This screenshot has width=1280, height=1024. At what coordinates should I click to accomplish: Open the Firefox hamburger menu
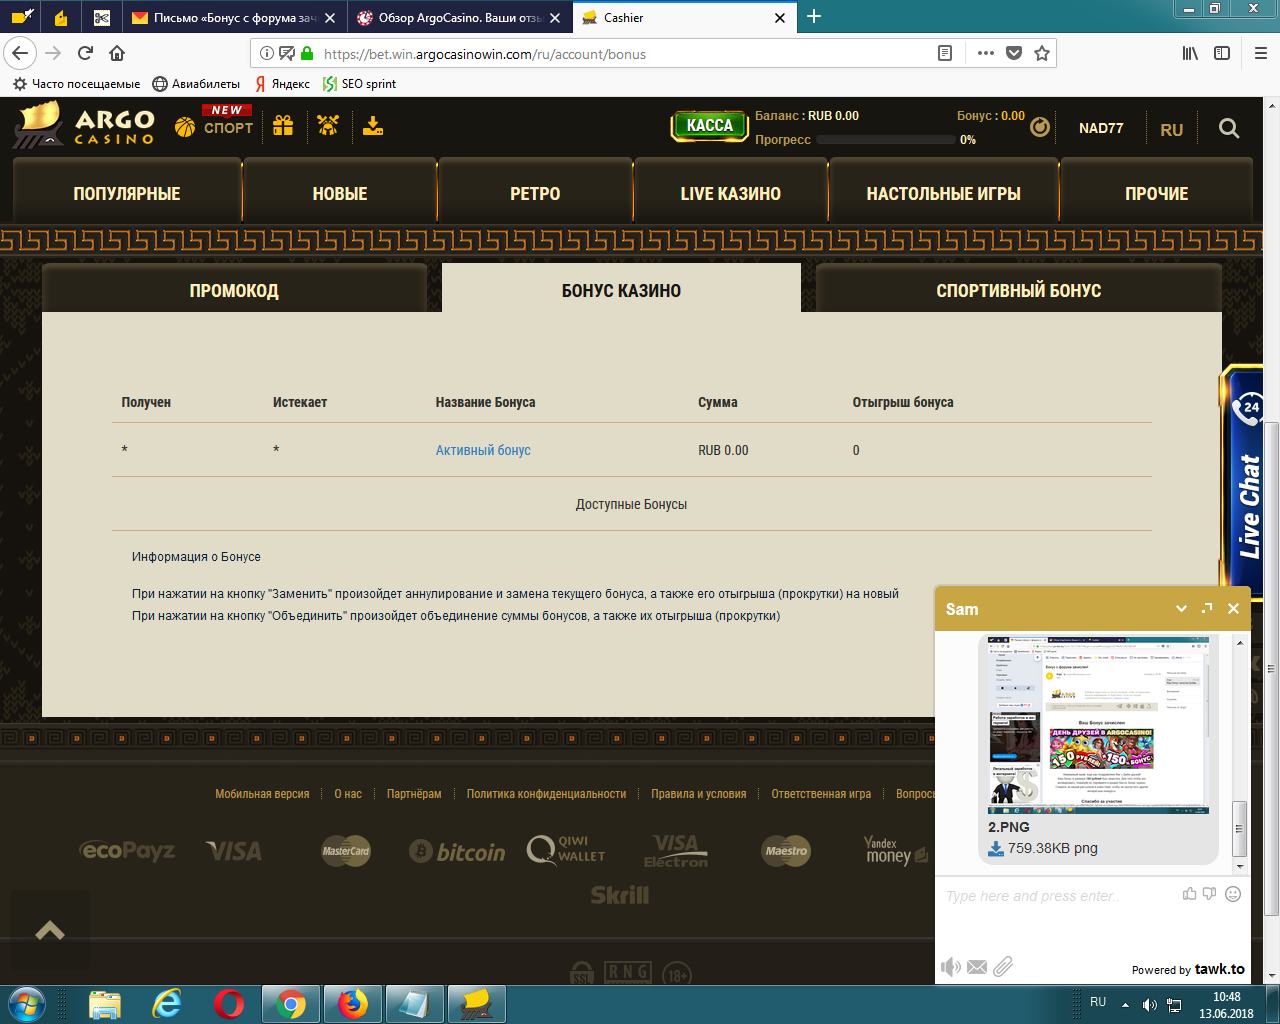[1260, 54]
